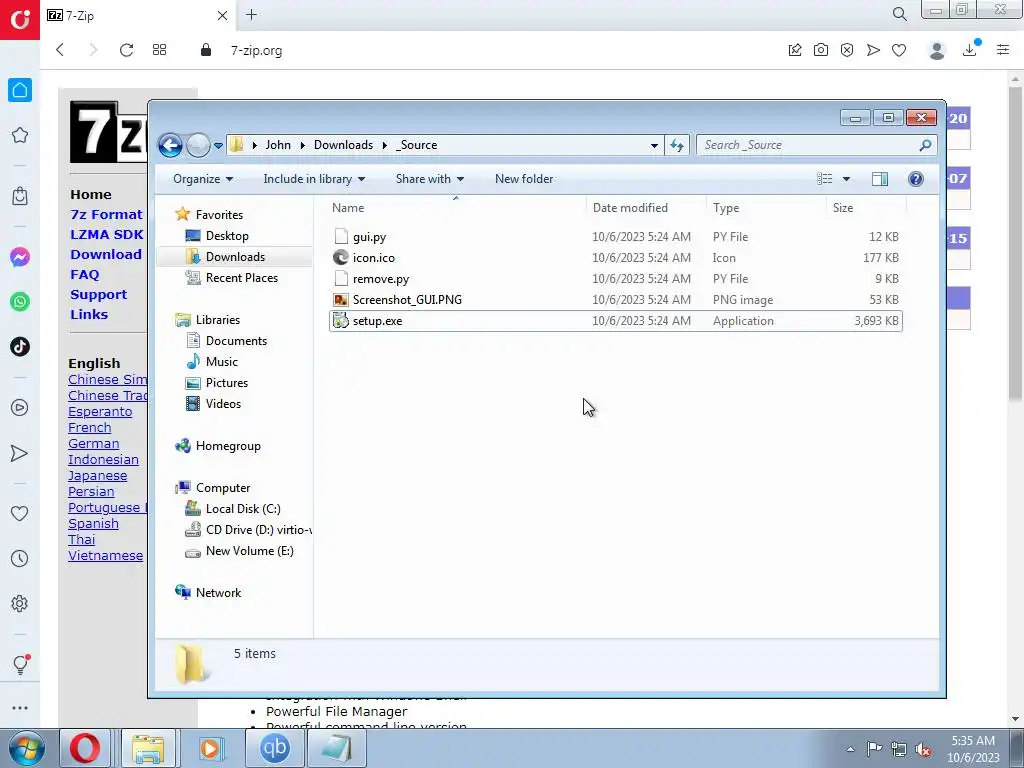Image resolution: width=1024 pixels, height=768 pixels.
Task: Reload the 7-zip.org page
Action: point(126,50)
